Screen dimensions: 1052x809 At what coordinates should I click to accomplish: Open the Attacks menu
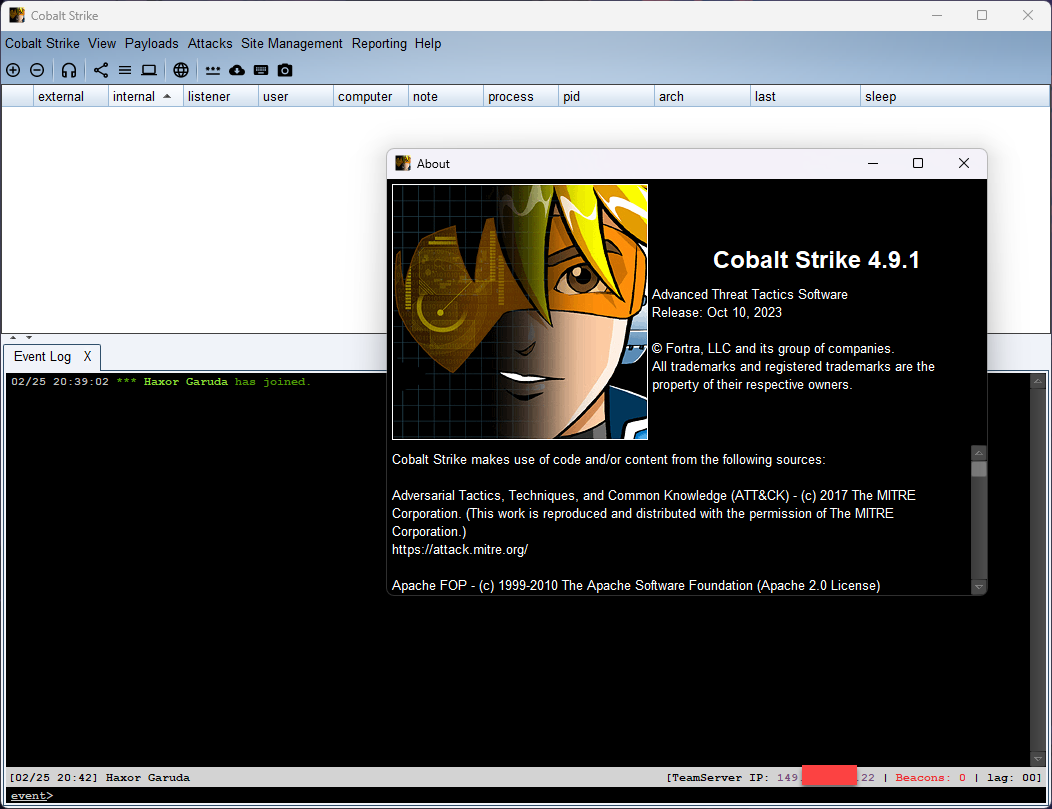pyautogui.click(x=210, y=44)
